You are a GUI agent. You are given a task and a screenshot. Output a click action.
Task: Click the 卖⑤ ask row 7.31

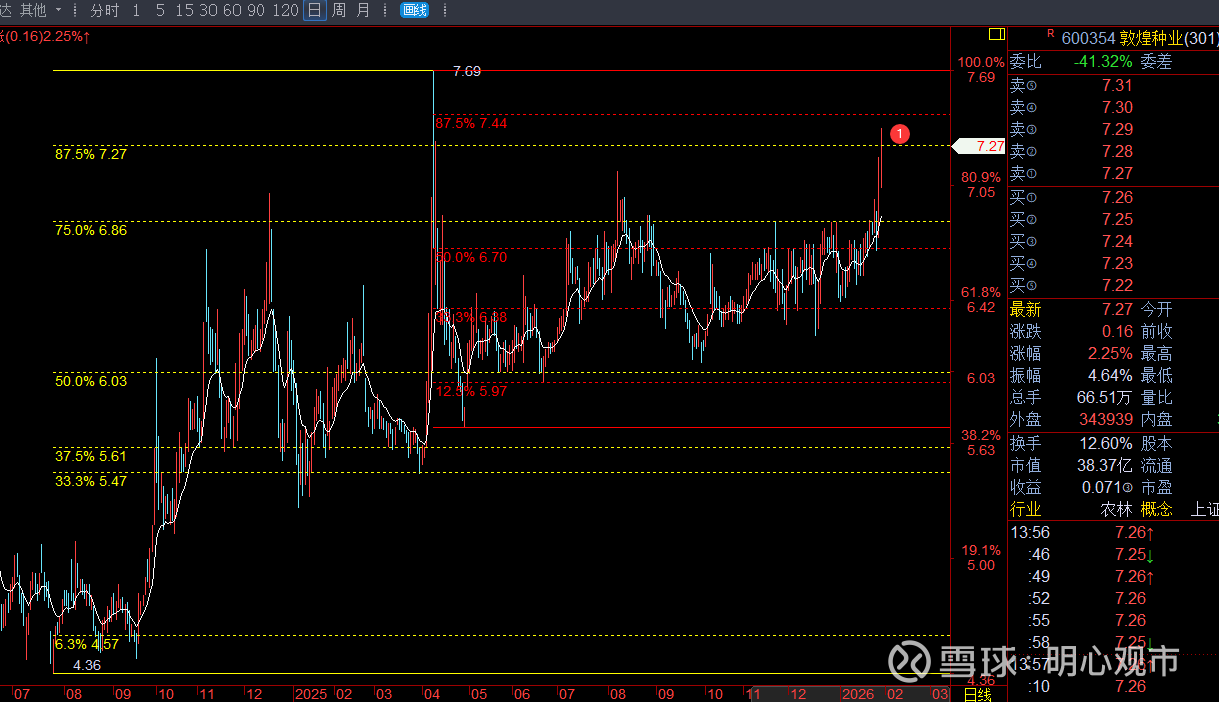[x=1113, y=86]
